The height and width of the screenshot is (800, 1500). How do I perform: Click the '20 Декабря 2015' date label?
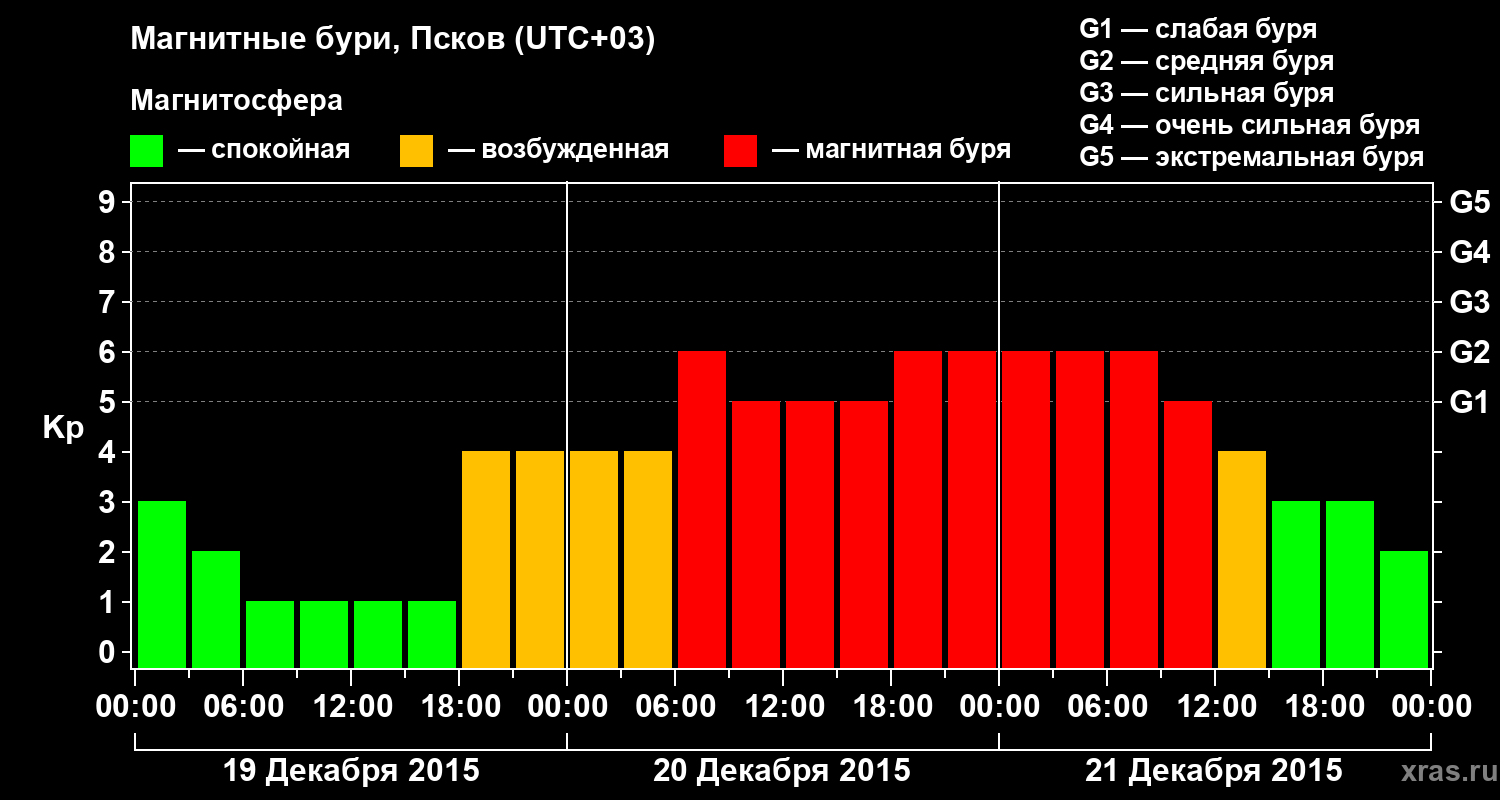tap(782, 771)
